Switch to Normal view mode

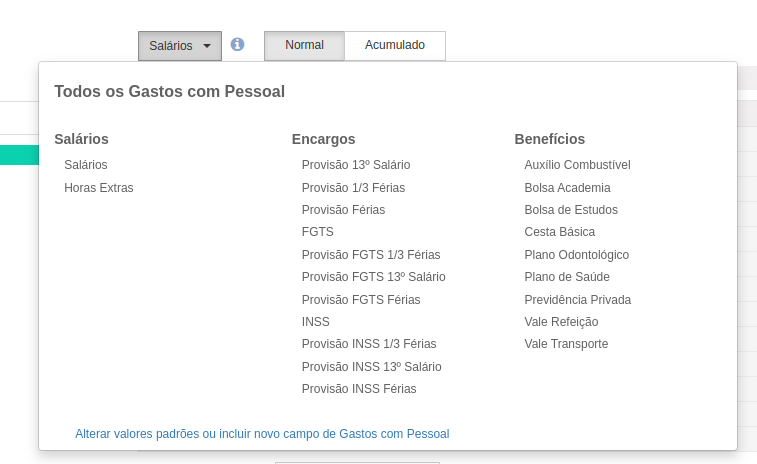tap(304, 45)
